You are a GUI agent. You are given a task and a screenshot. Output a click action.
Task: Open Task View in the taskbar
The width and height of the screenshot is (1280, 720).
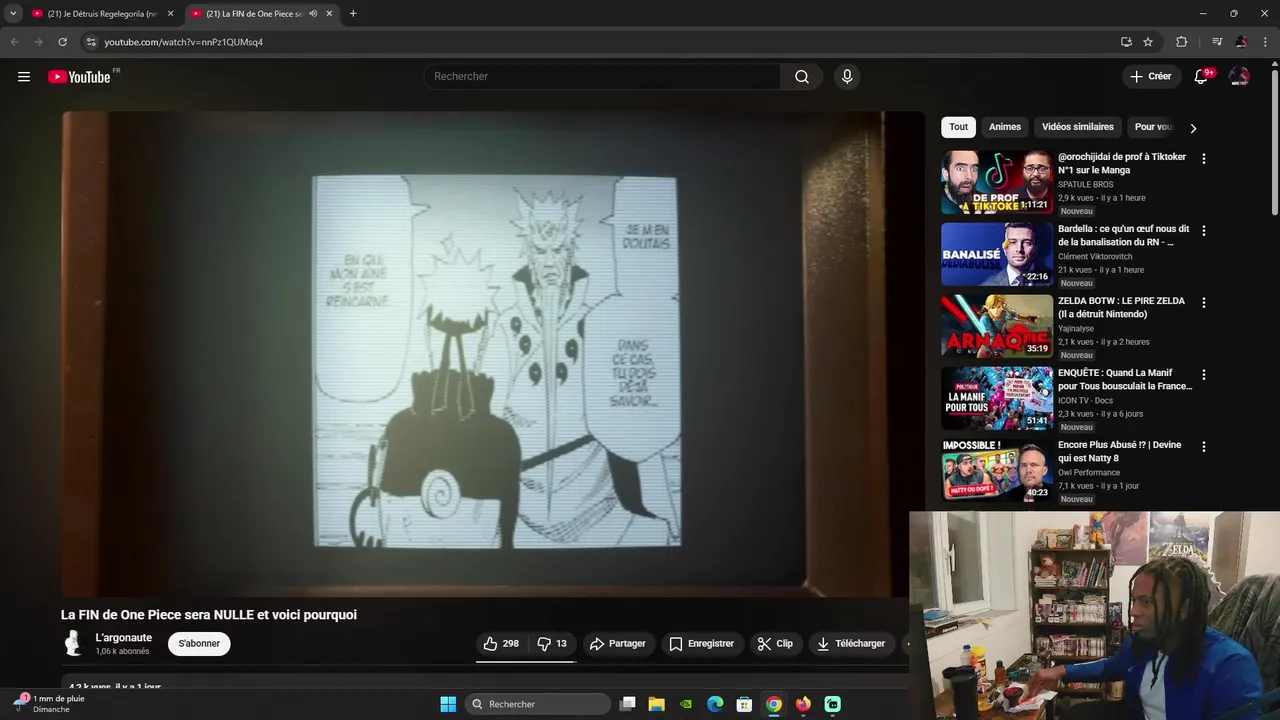(627, 704)
